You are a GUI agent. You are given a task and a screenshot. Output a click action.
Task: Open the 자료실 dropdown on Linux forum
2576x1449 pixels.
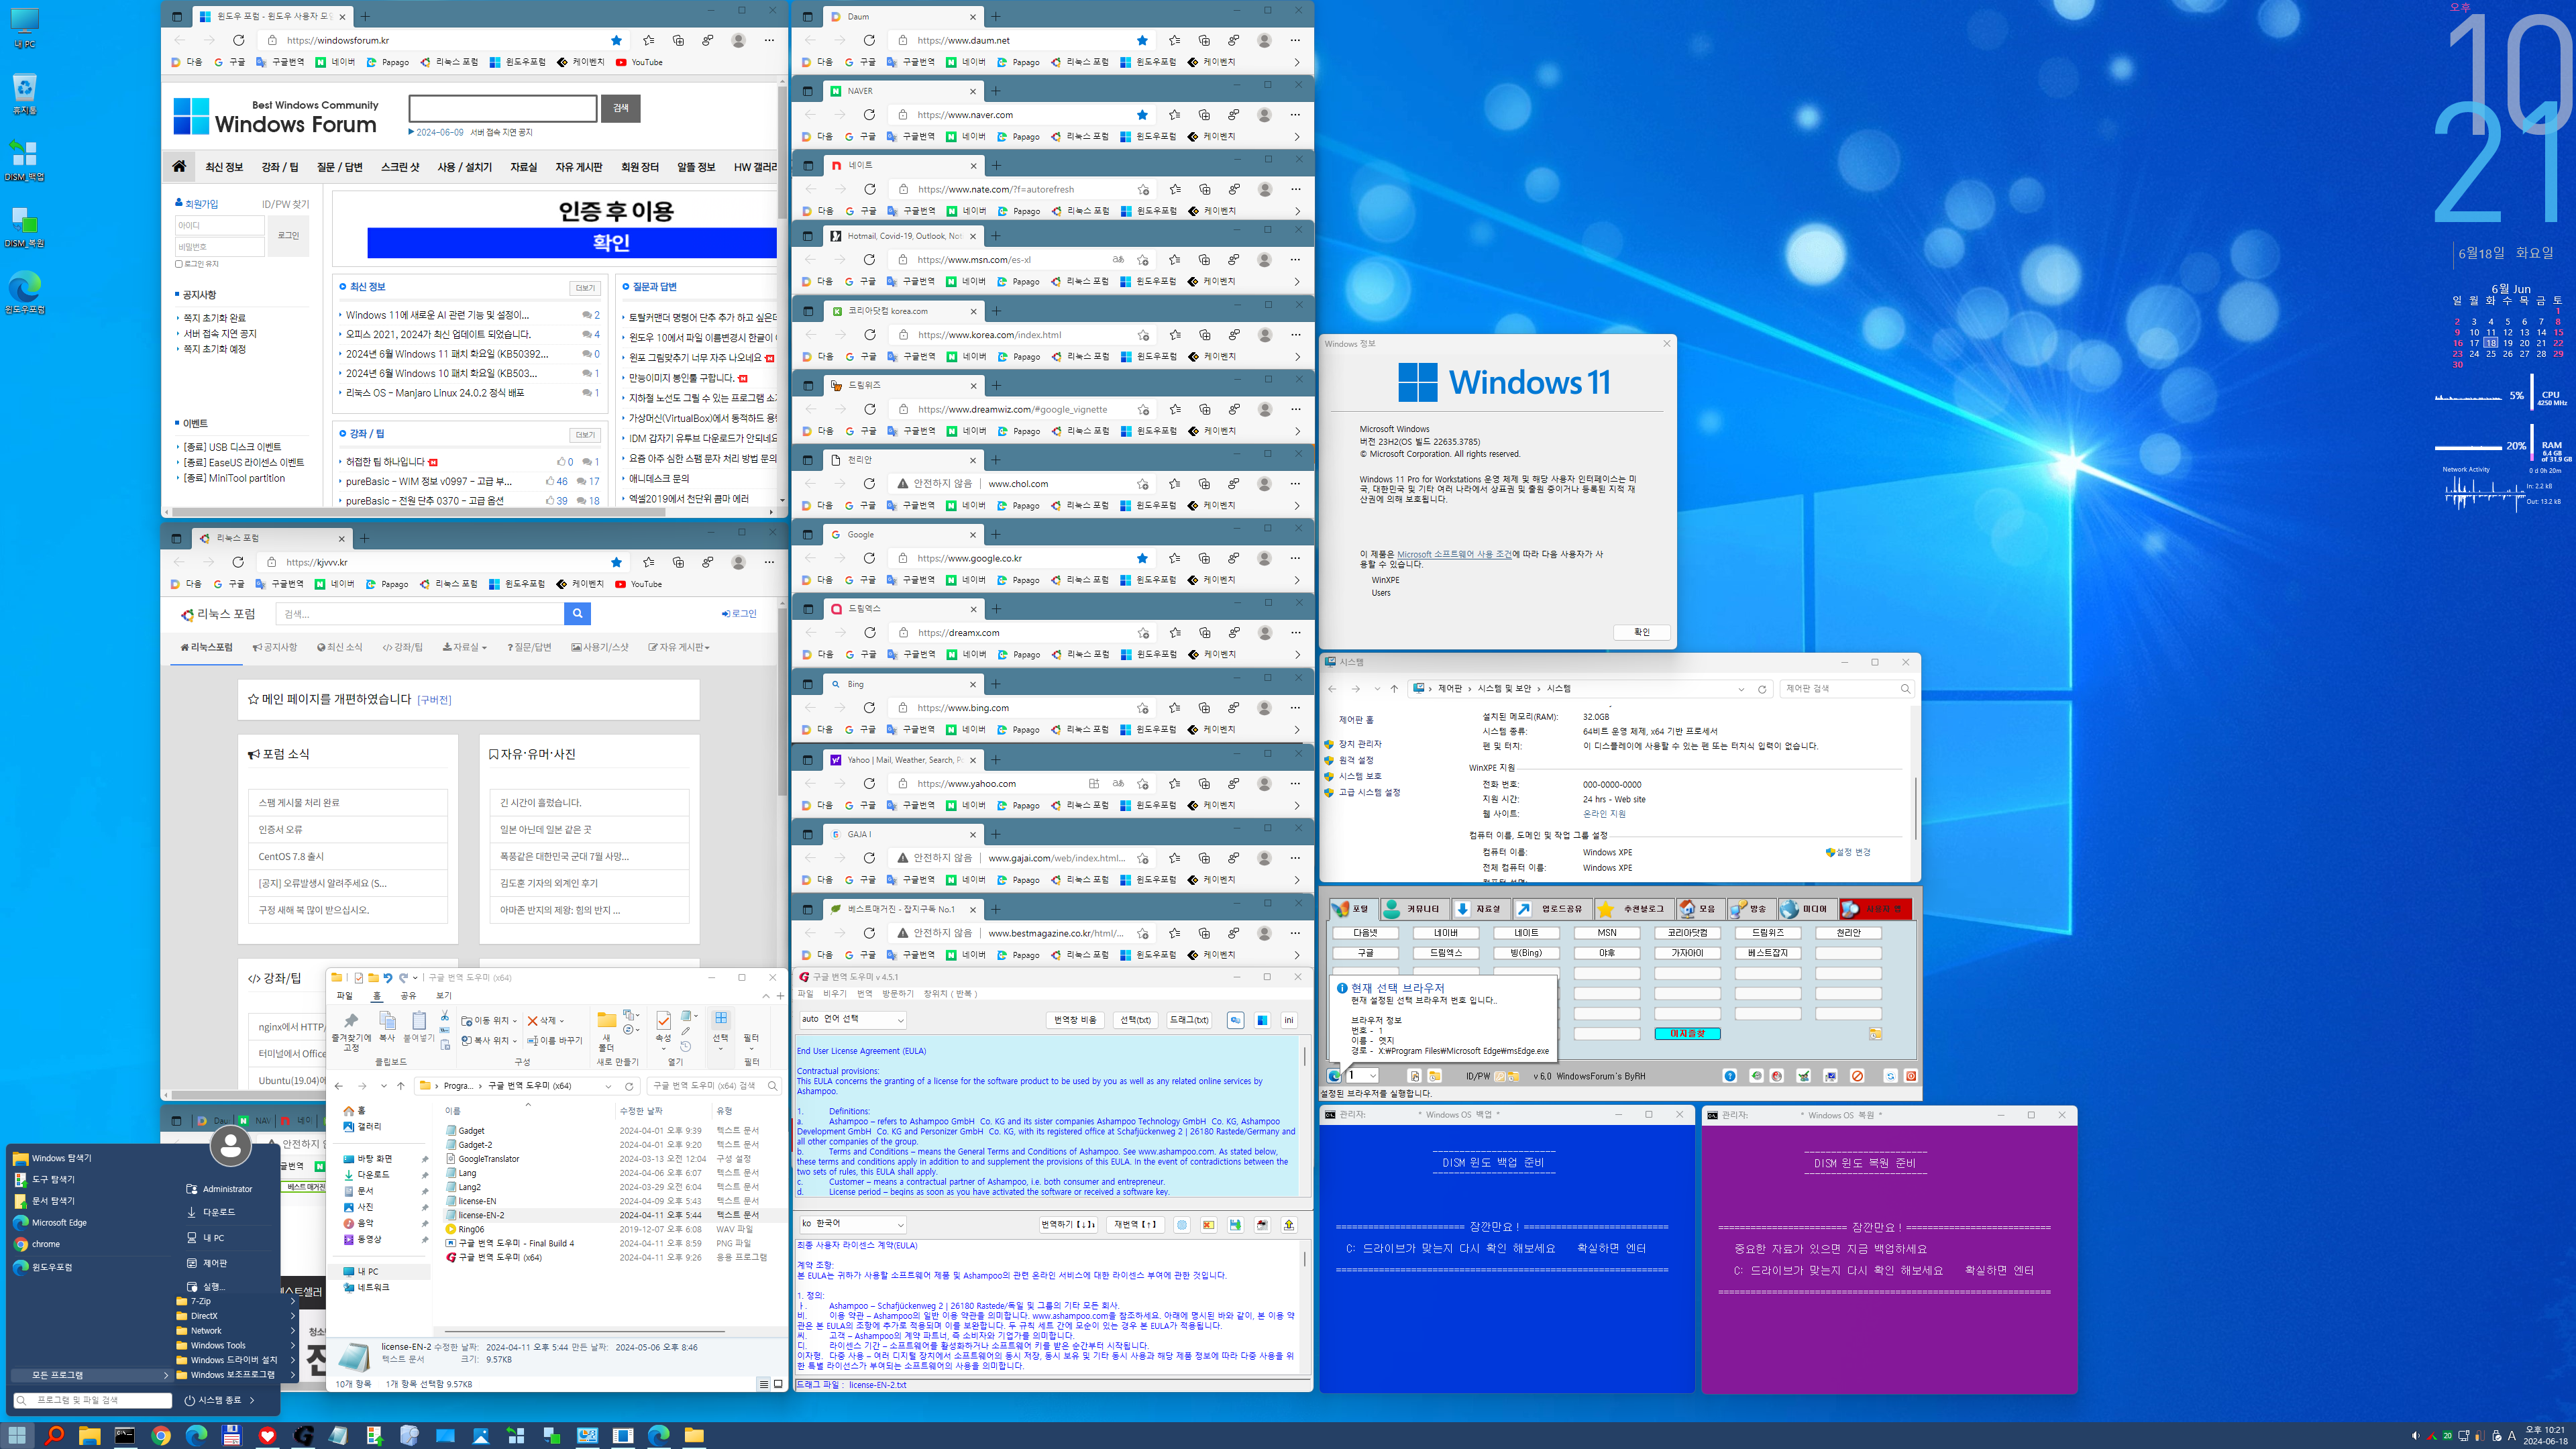465,647
